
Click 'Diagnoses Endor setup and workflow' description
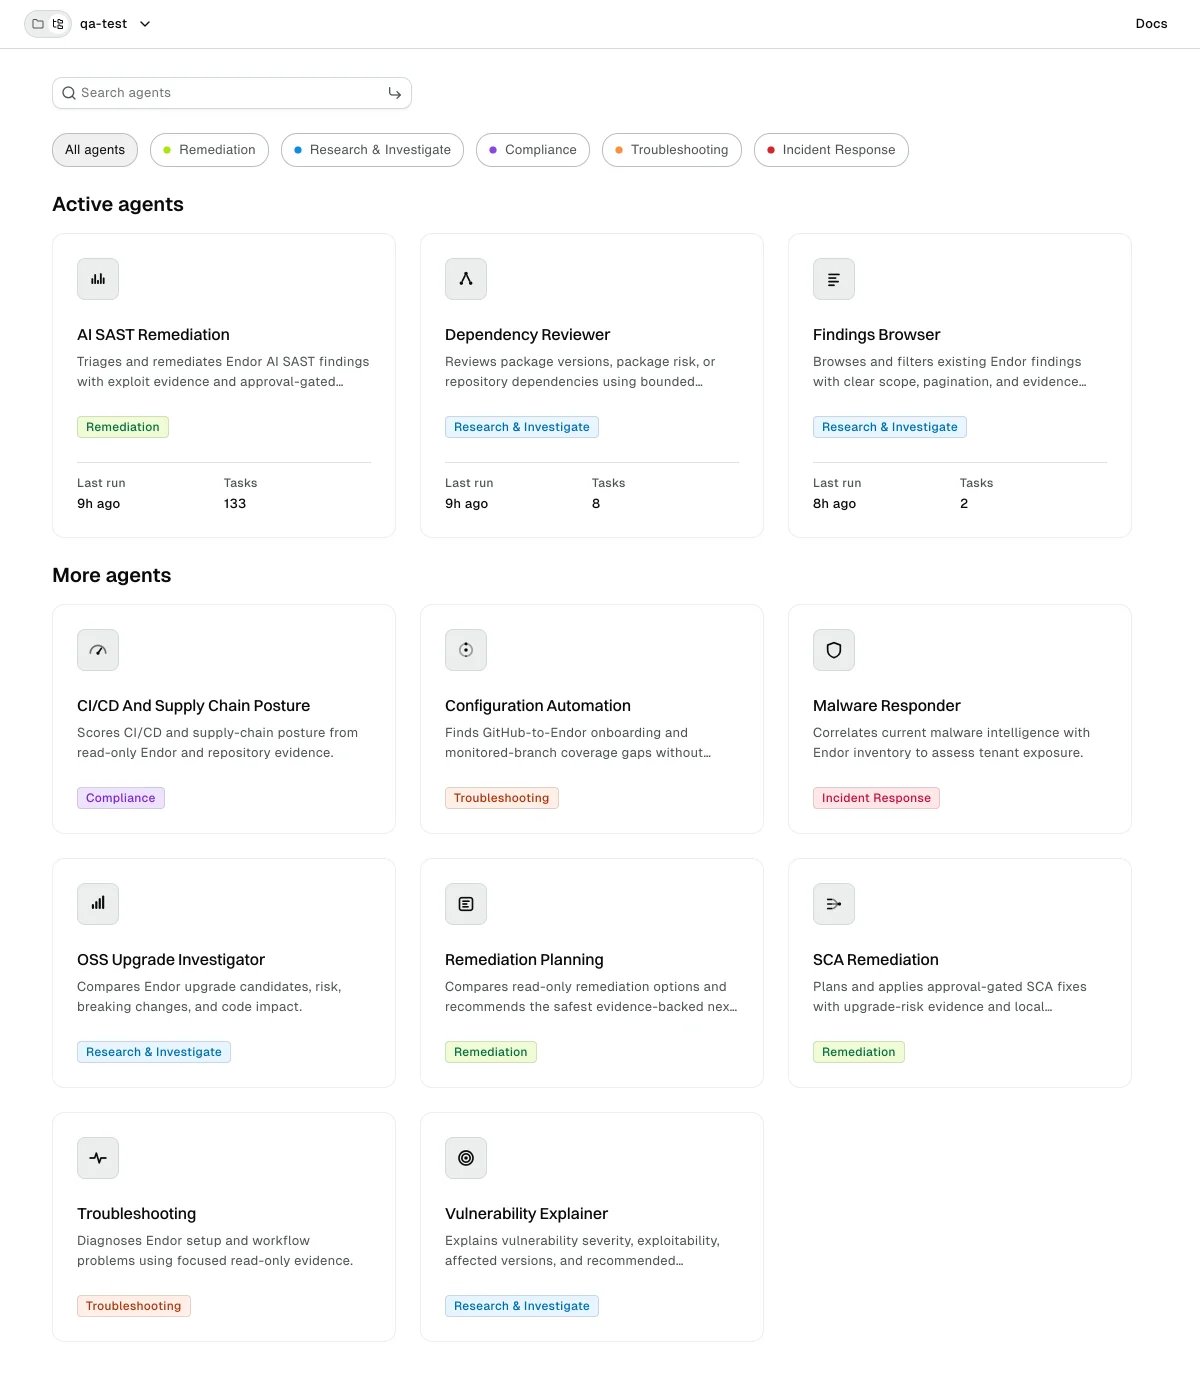click(x=215, y=1251)
